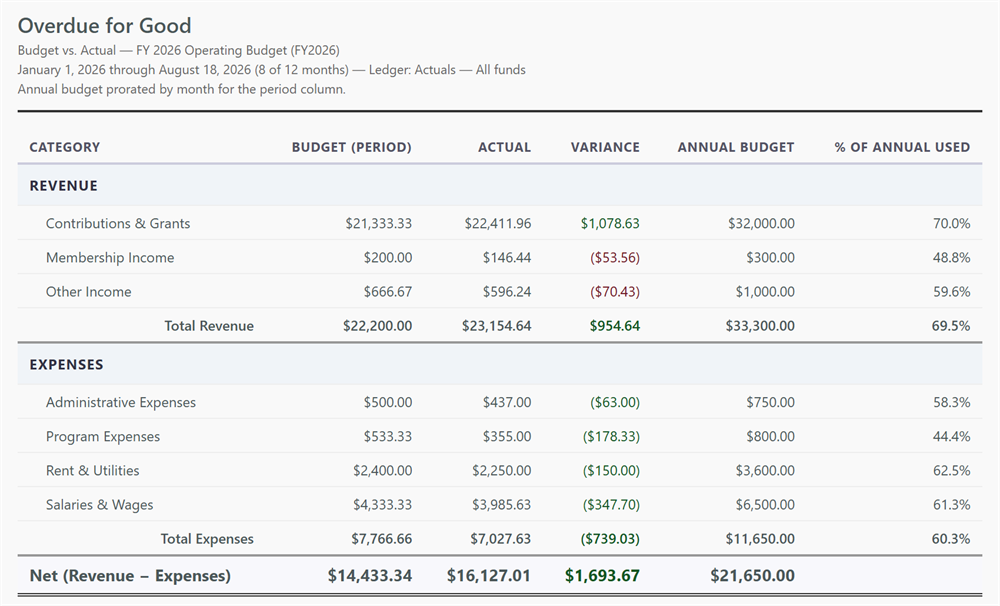
Task: Click the $750.00 annual budget value
Action: tap(770, 403)
